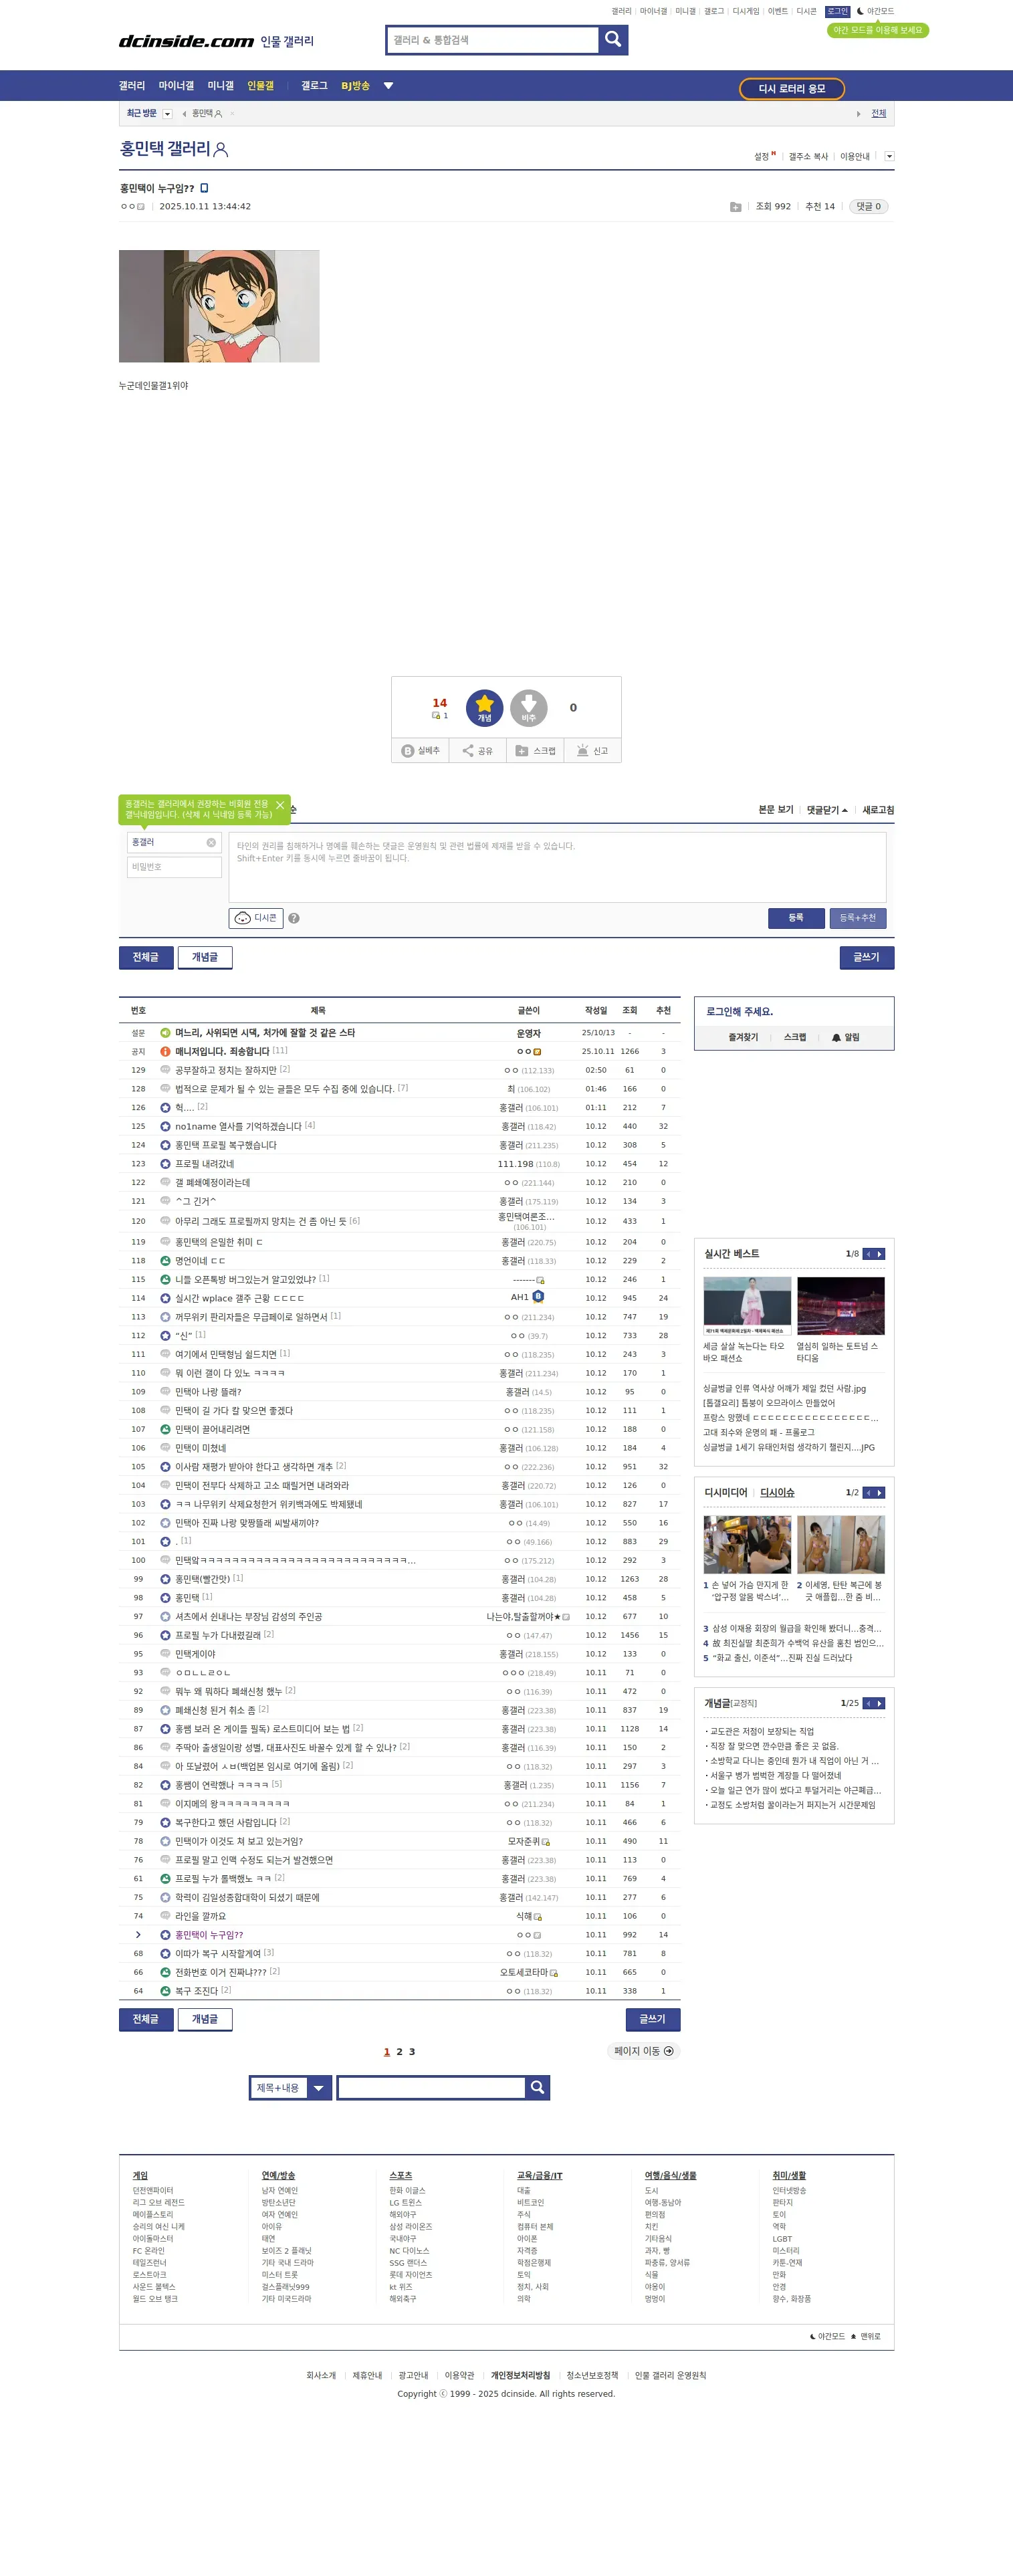Viewport: 1013px width, 2576px height.
Task: Click the 전체 link in recent visits bar
Action: 878,113
